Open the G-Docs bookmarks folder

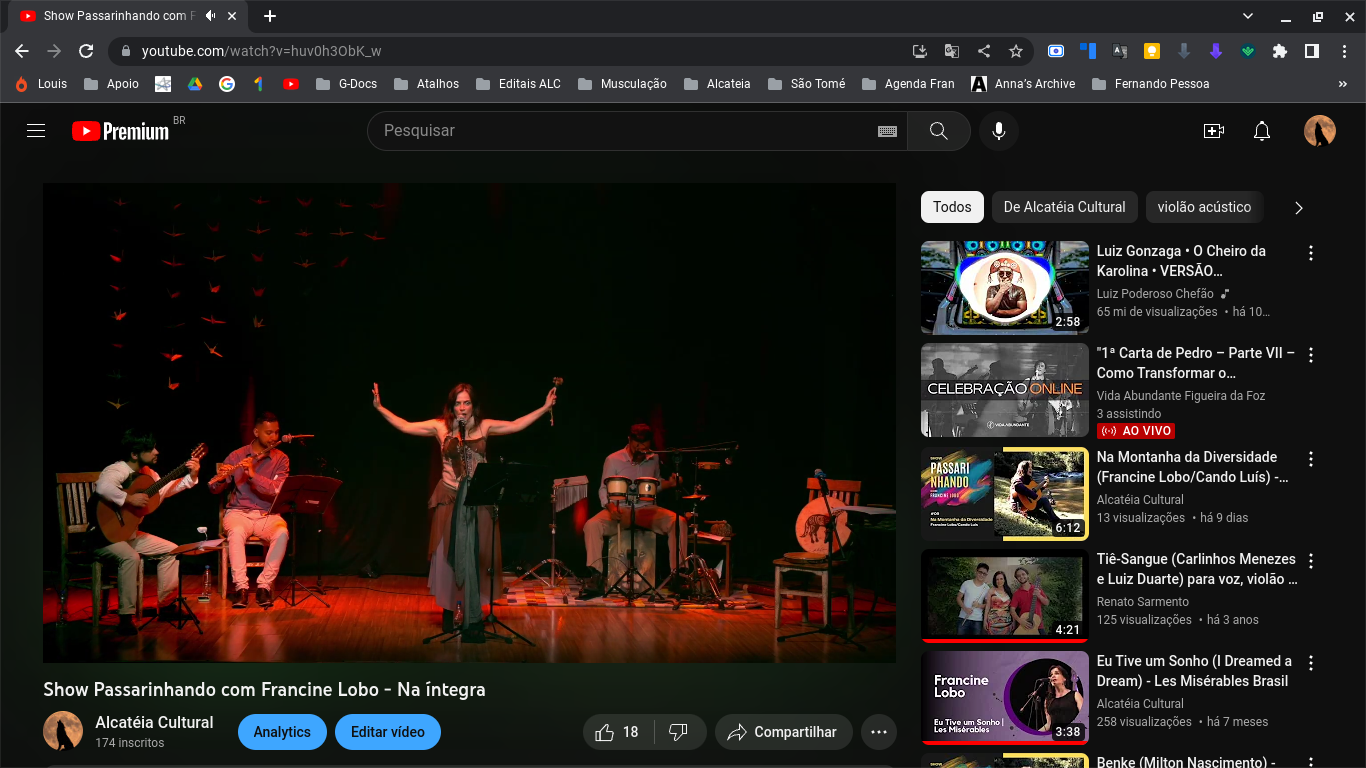click(346, 84)
